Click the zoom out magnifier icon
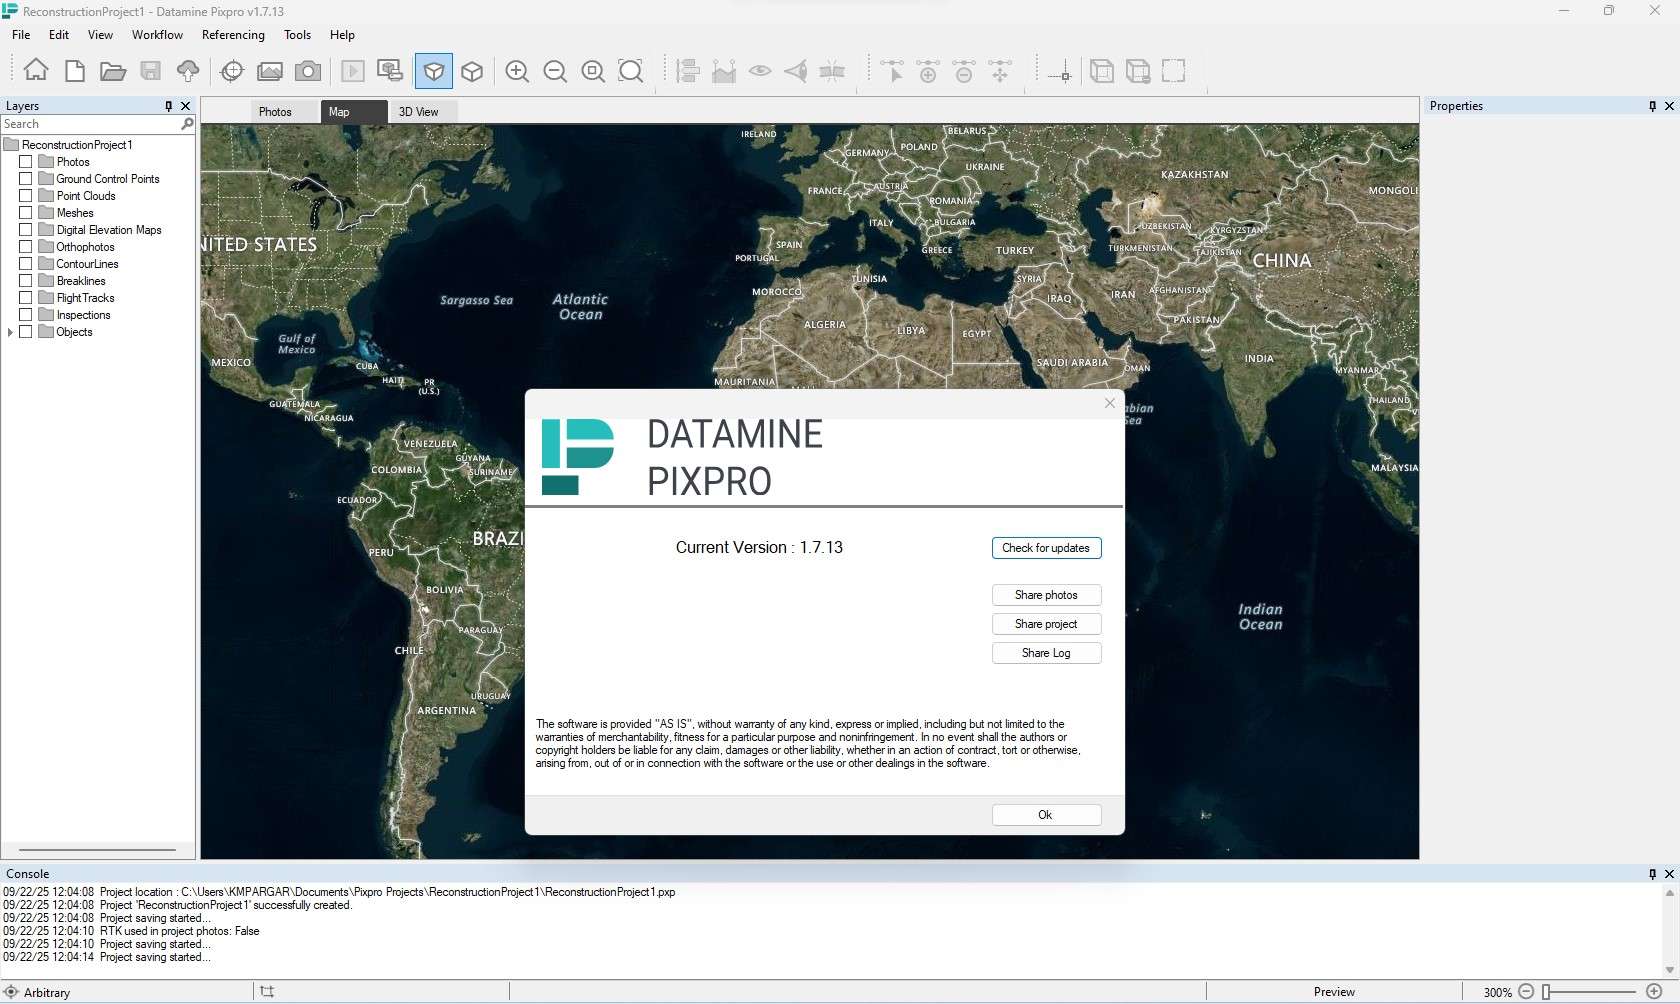Image resolution: width=1680 pixels, height=1004 pixels. [x=555, y=71]
